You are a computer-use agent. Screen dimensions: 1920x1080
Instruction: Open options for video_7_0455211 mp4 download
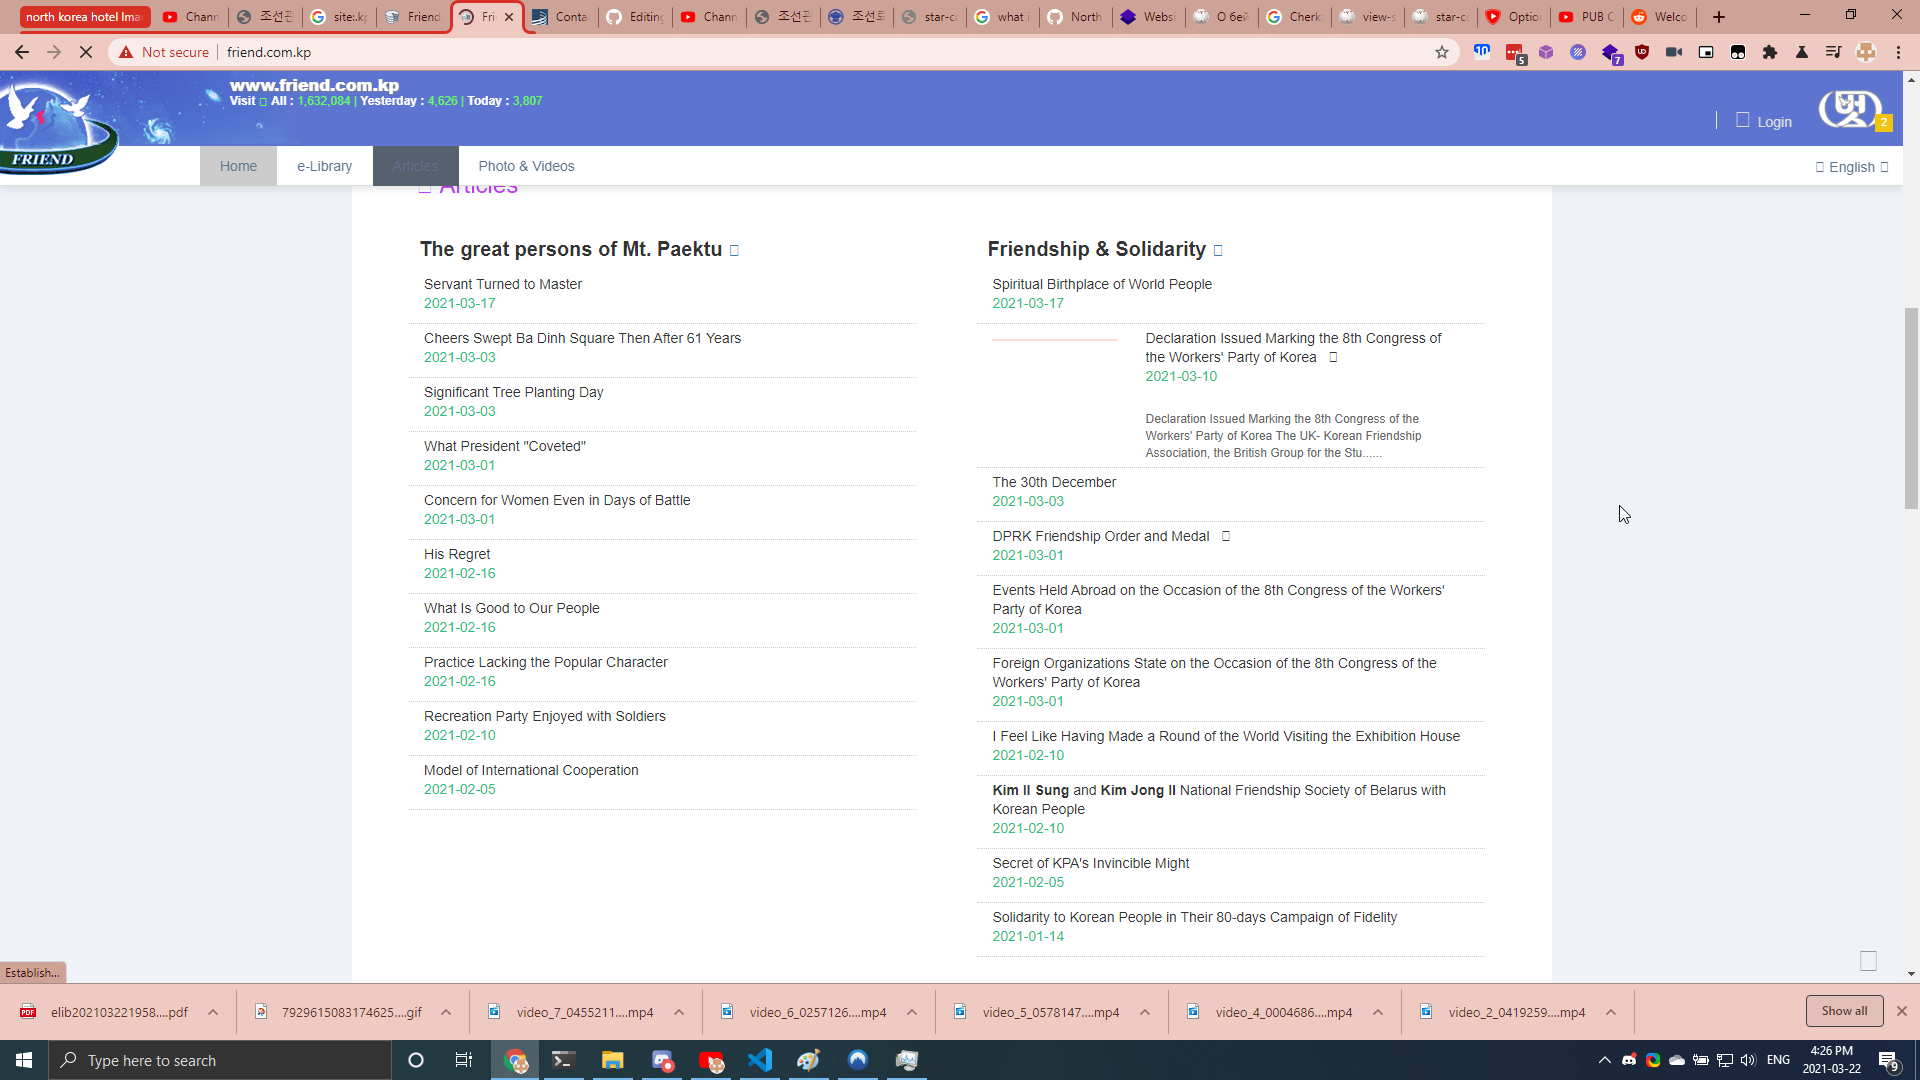pyautogui.click(x=679, y=1012)
